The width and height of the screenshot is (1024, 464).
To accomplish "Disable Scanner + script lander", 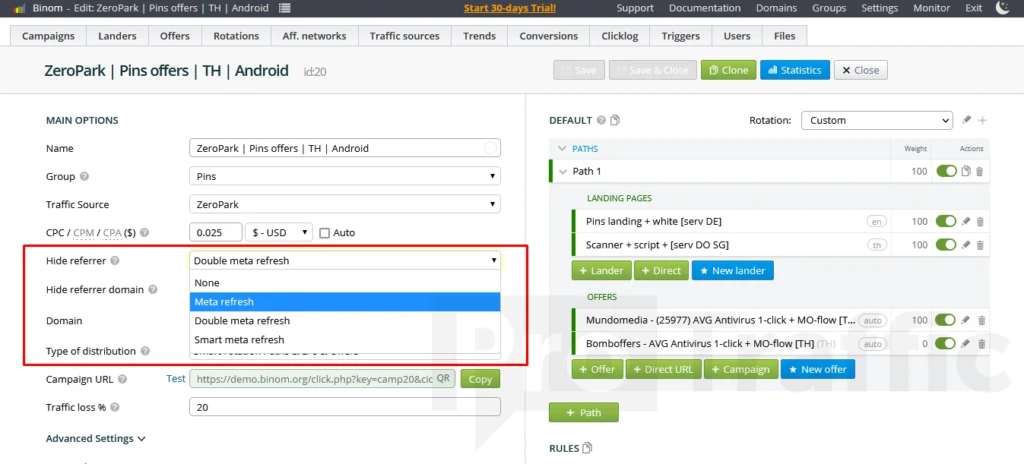I will [946, 245].
